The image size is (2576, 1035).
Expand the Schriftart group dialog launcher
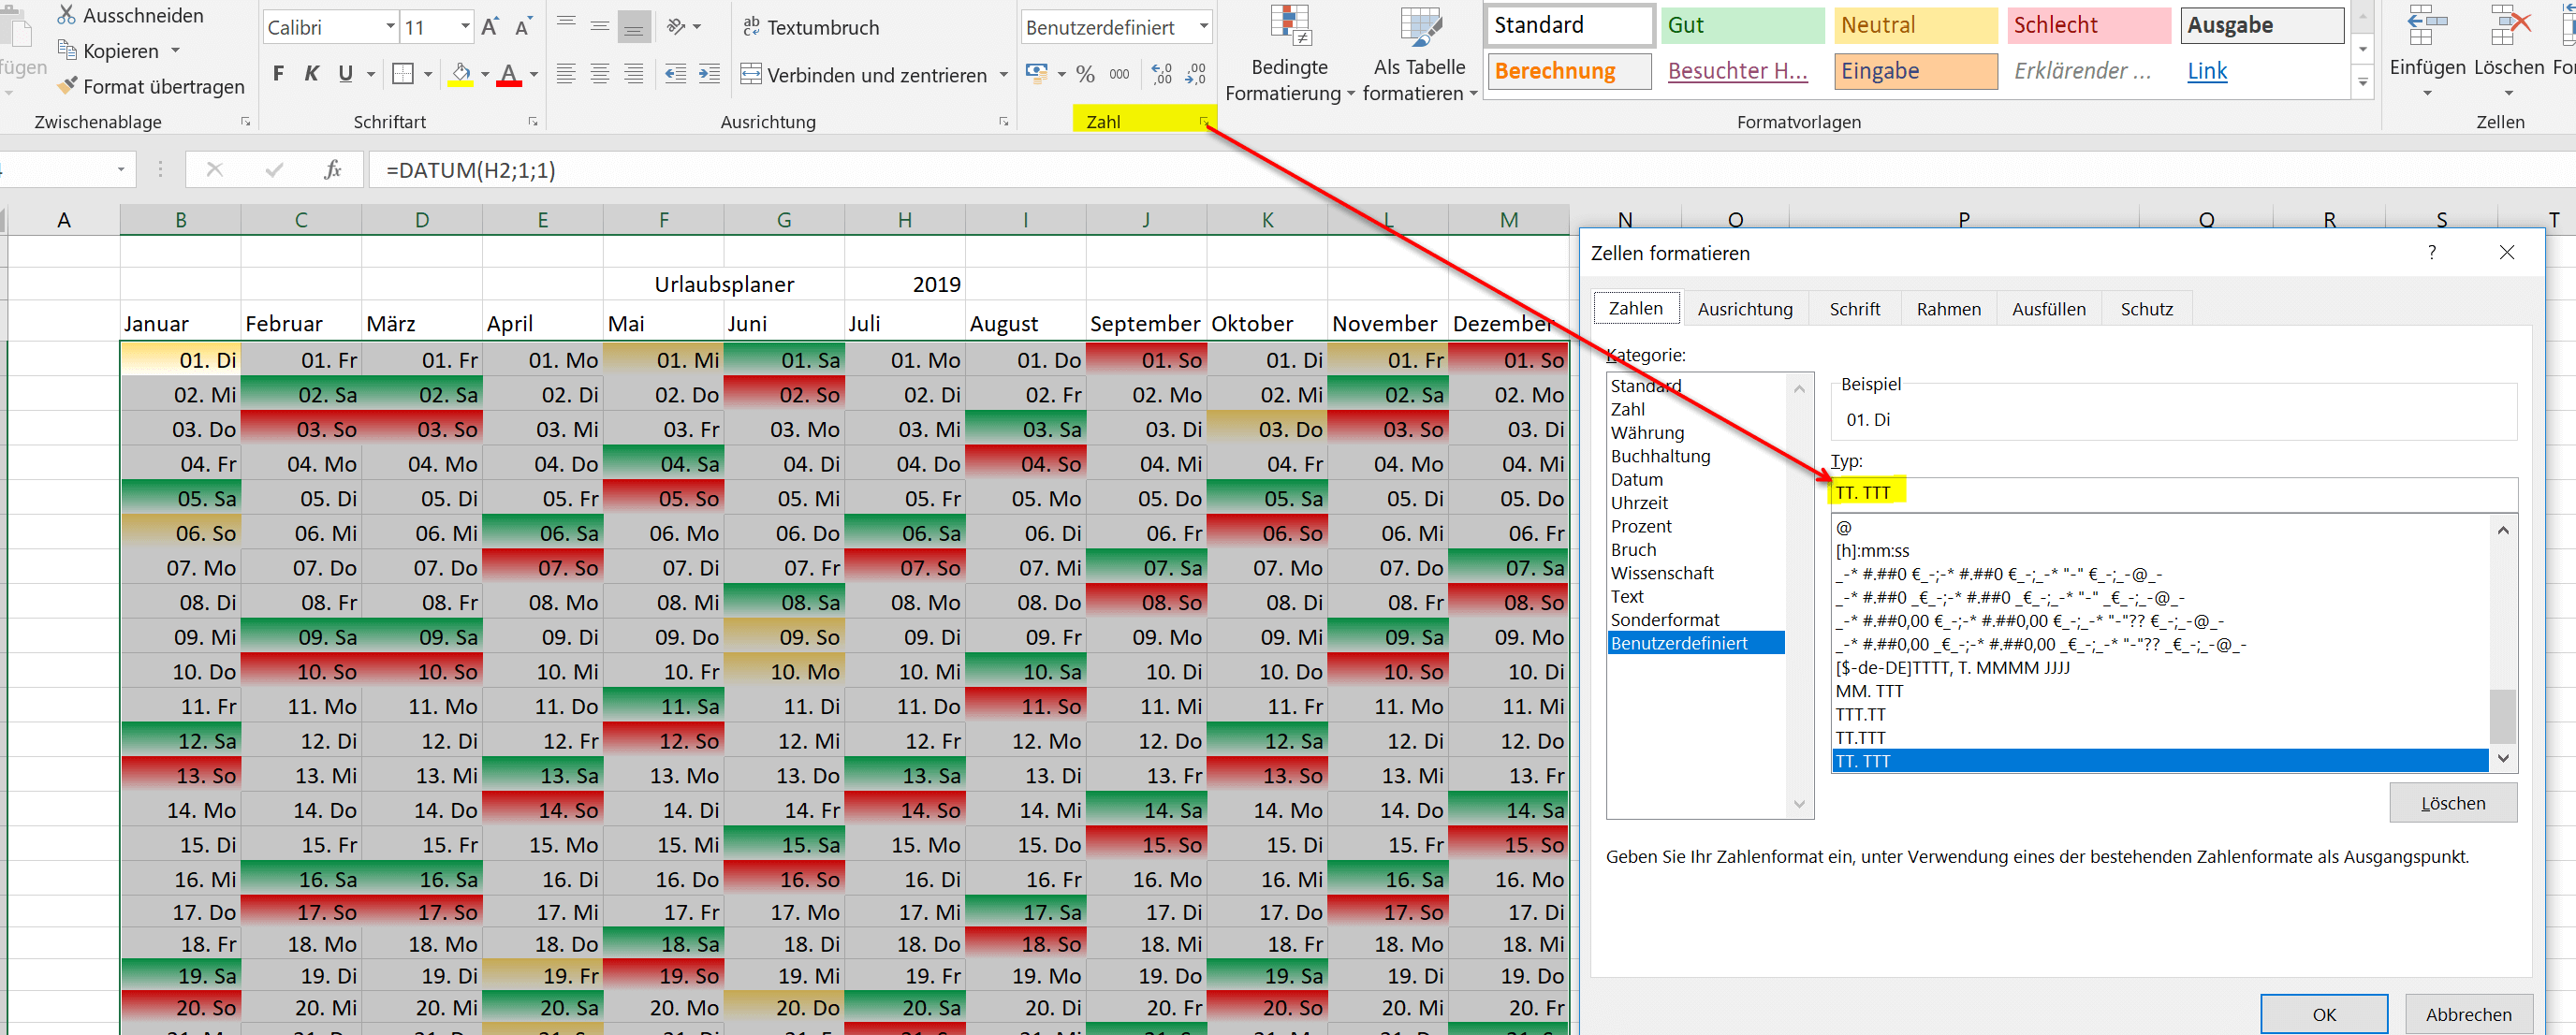[533, 122]
